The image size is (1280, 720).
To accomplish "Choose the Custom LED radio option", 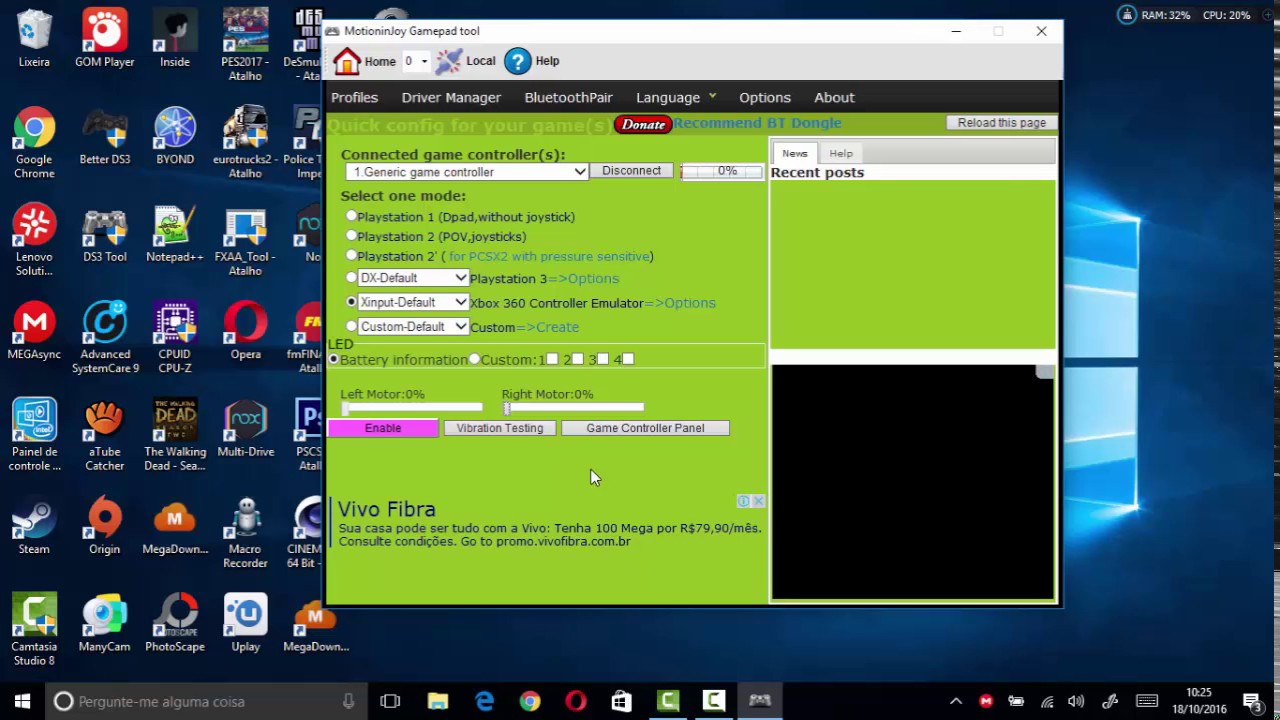I will click(475, 359).
